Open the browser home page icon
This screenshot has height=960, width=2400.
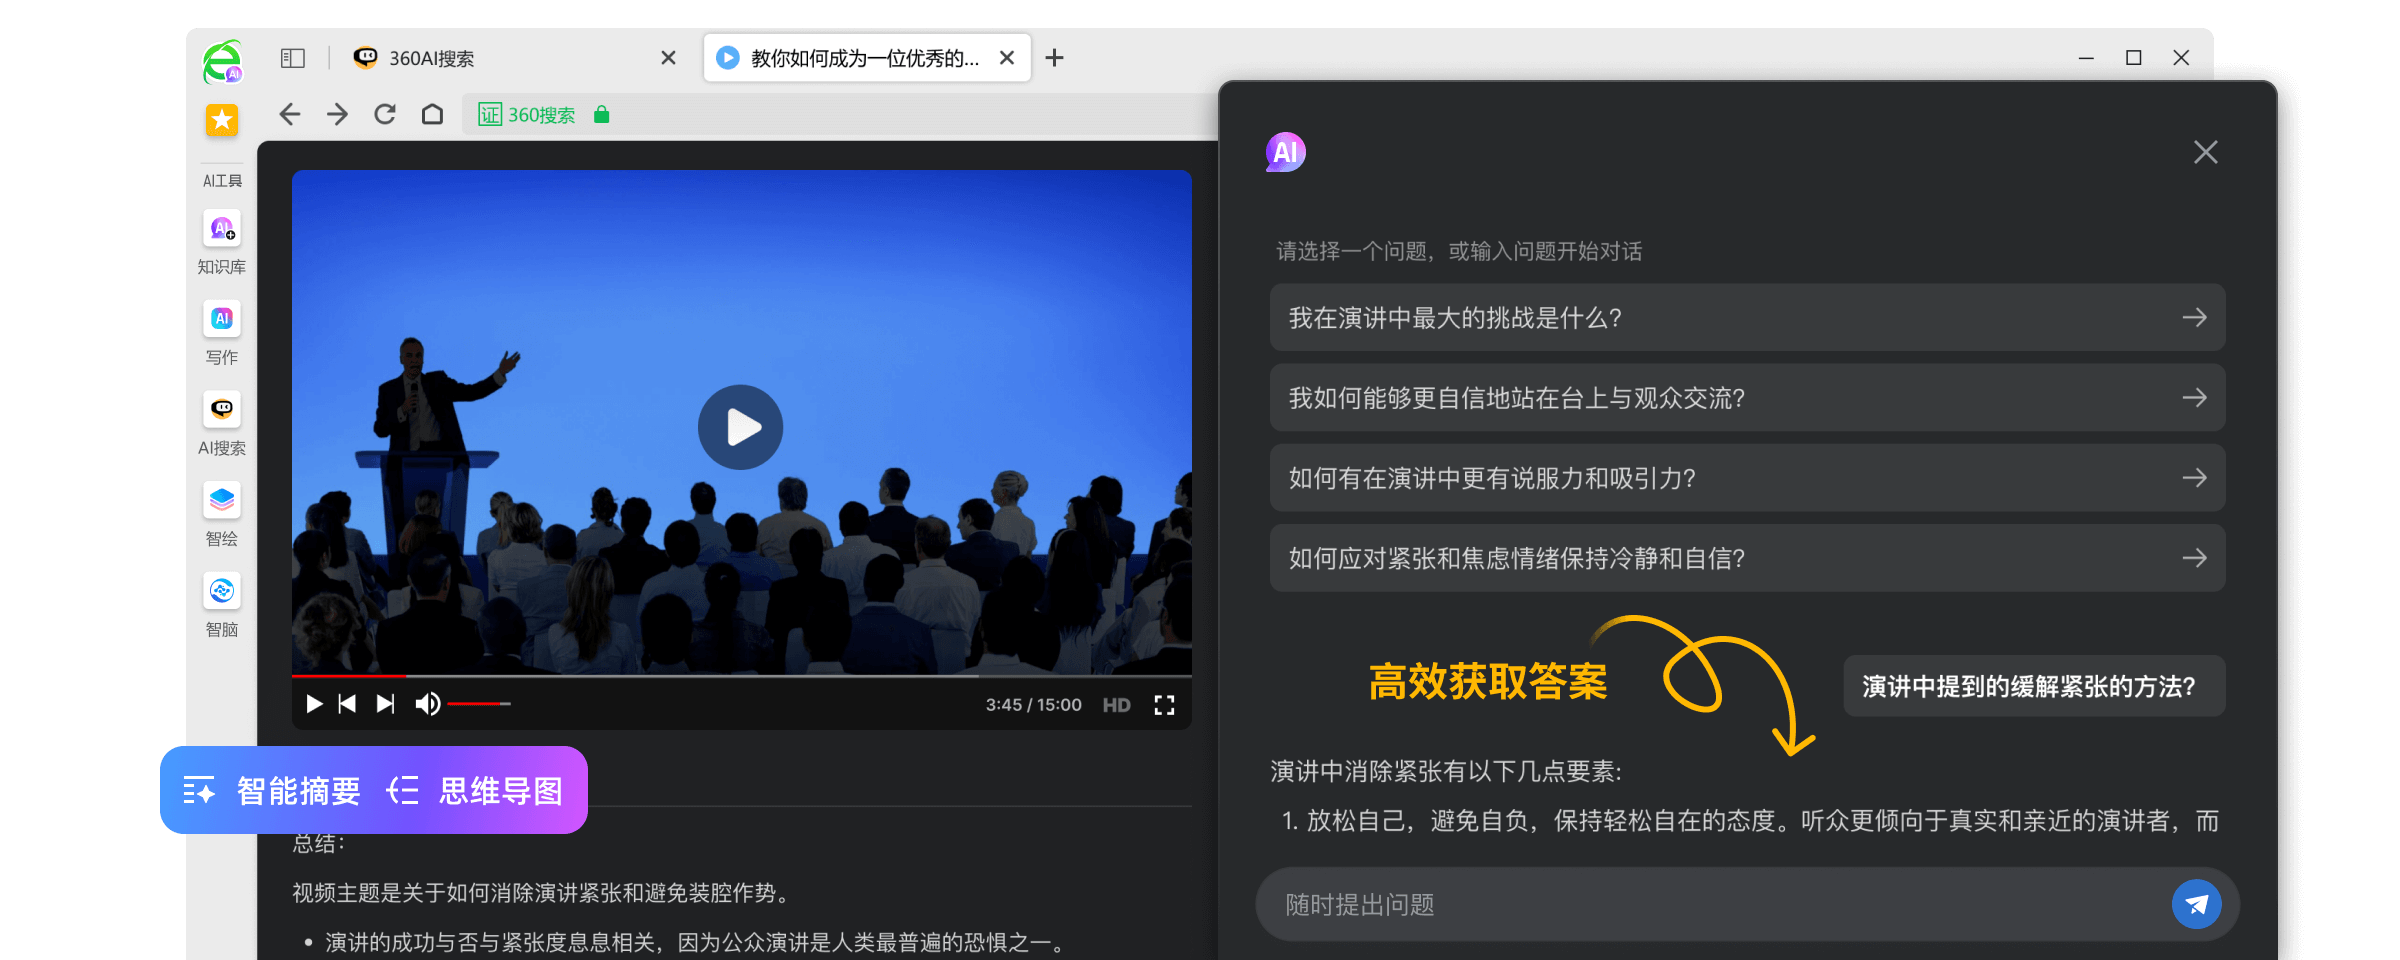click(x=433, y=115)
